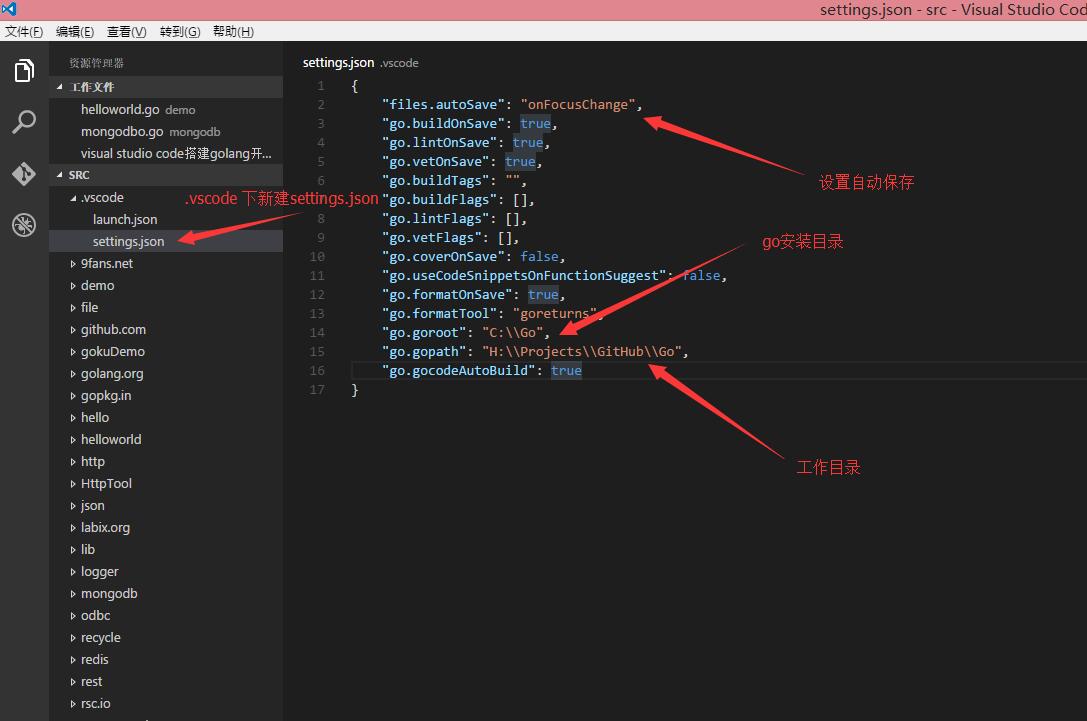Open the 文件(F) menu
This screenshot has height=721, width=1087.
tap(24, 32)
